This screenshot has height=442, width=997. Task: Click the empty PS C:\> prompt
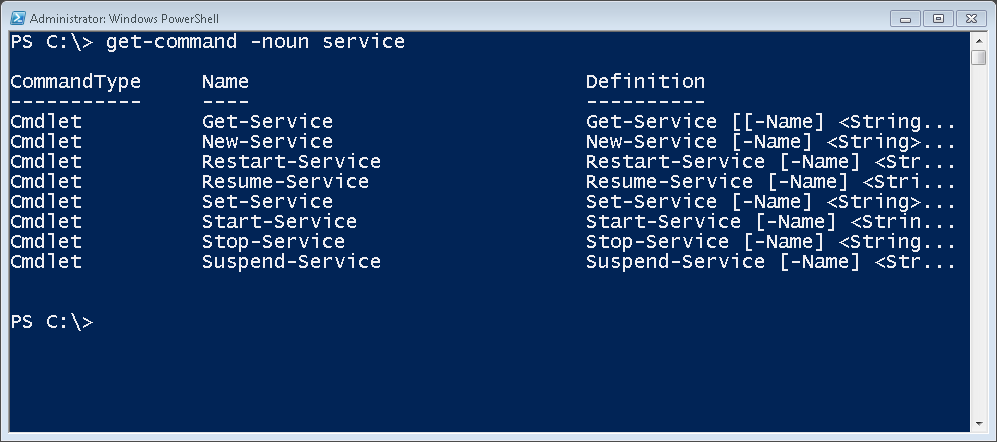52,322
